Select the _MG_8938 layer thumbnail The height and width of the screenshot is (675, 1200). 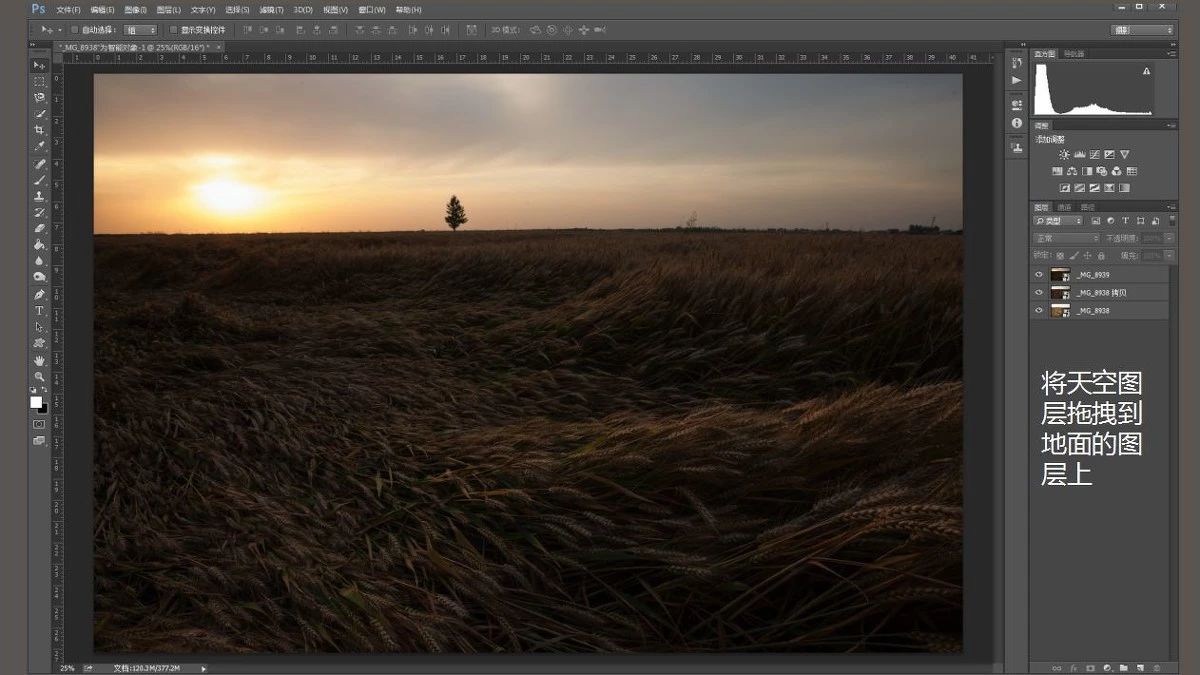point(1060,311)
